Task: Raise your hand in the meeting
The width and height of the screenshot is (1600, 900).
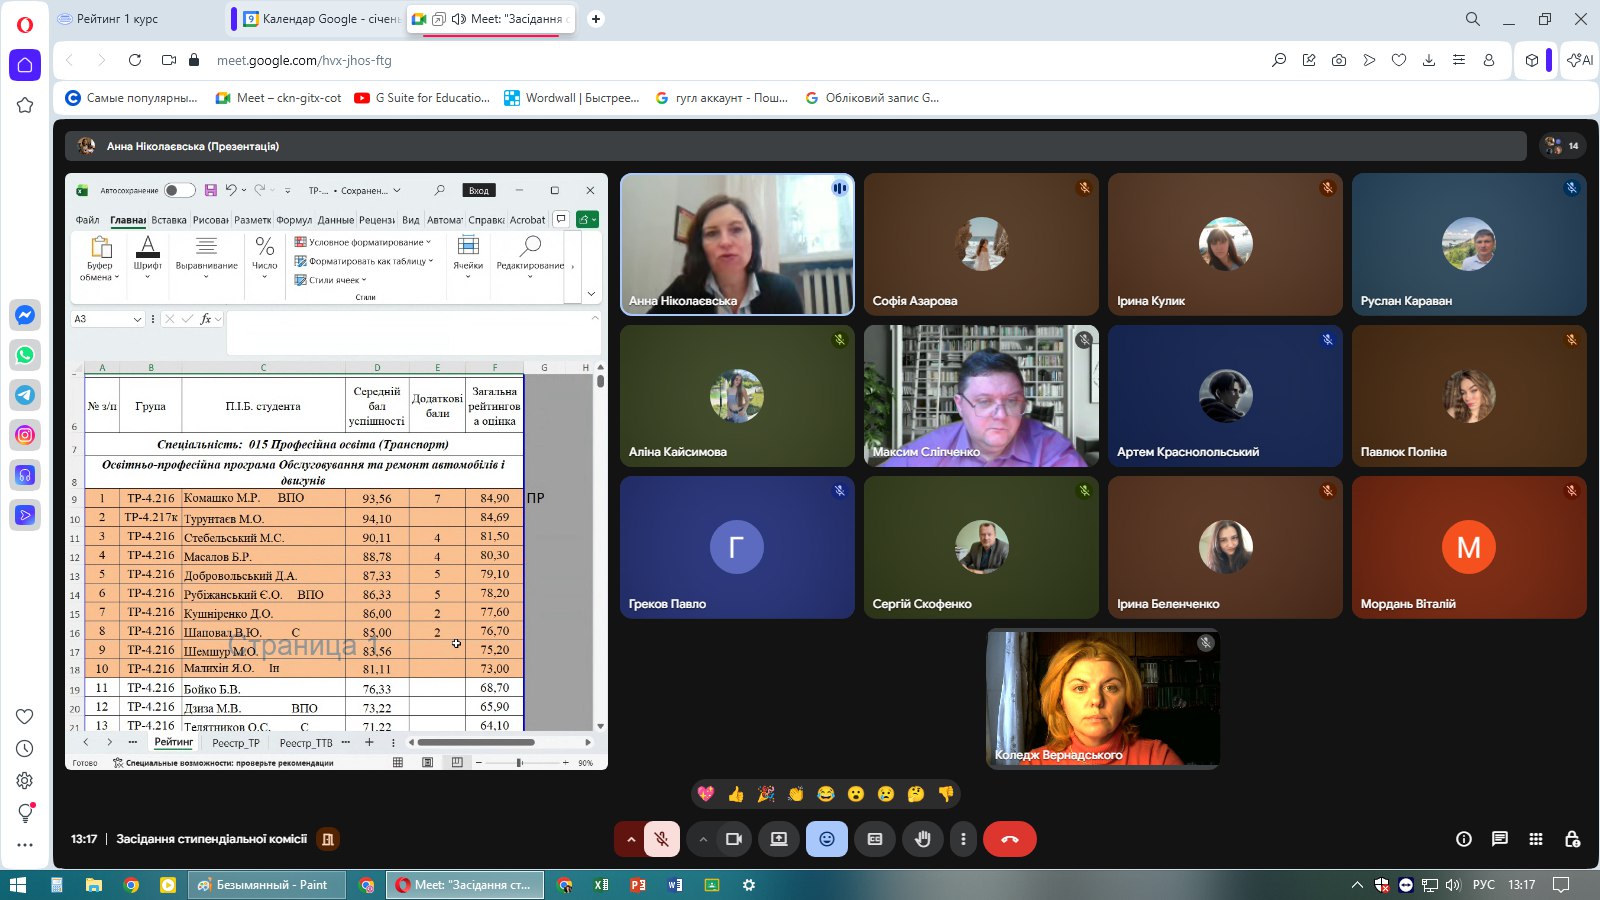Action: (922, 839)
